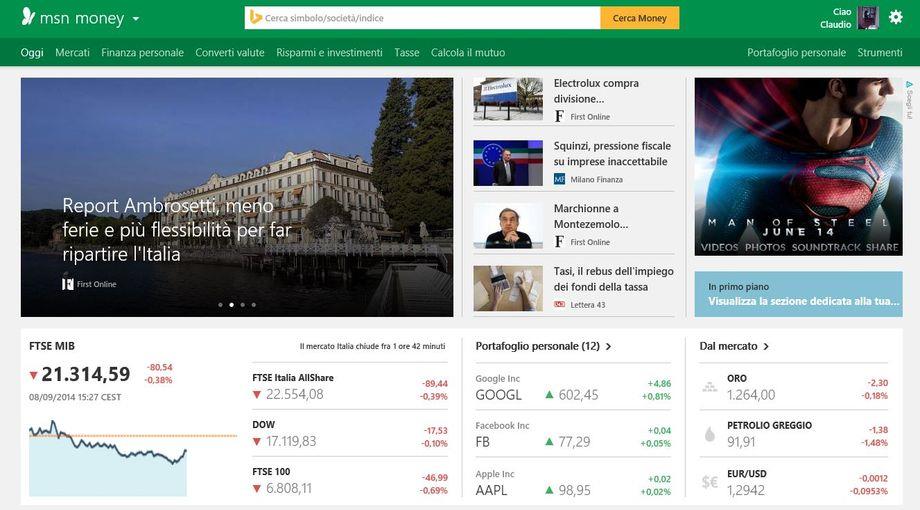This screenshot has width=920, height=510.
Task: Open Tasi rebus dell'impiego article
Action: pos(613,279)
